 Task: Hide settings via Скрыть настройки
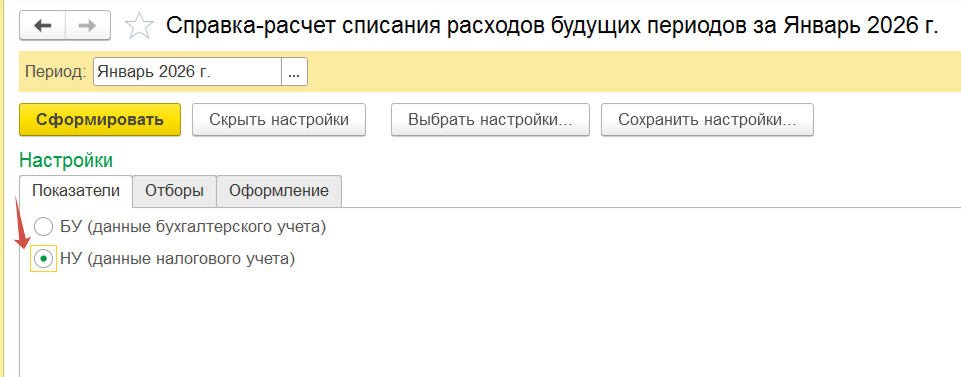point(279,120)
